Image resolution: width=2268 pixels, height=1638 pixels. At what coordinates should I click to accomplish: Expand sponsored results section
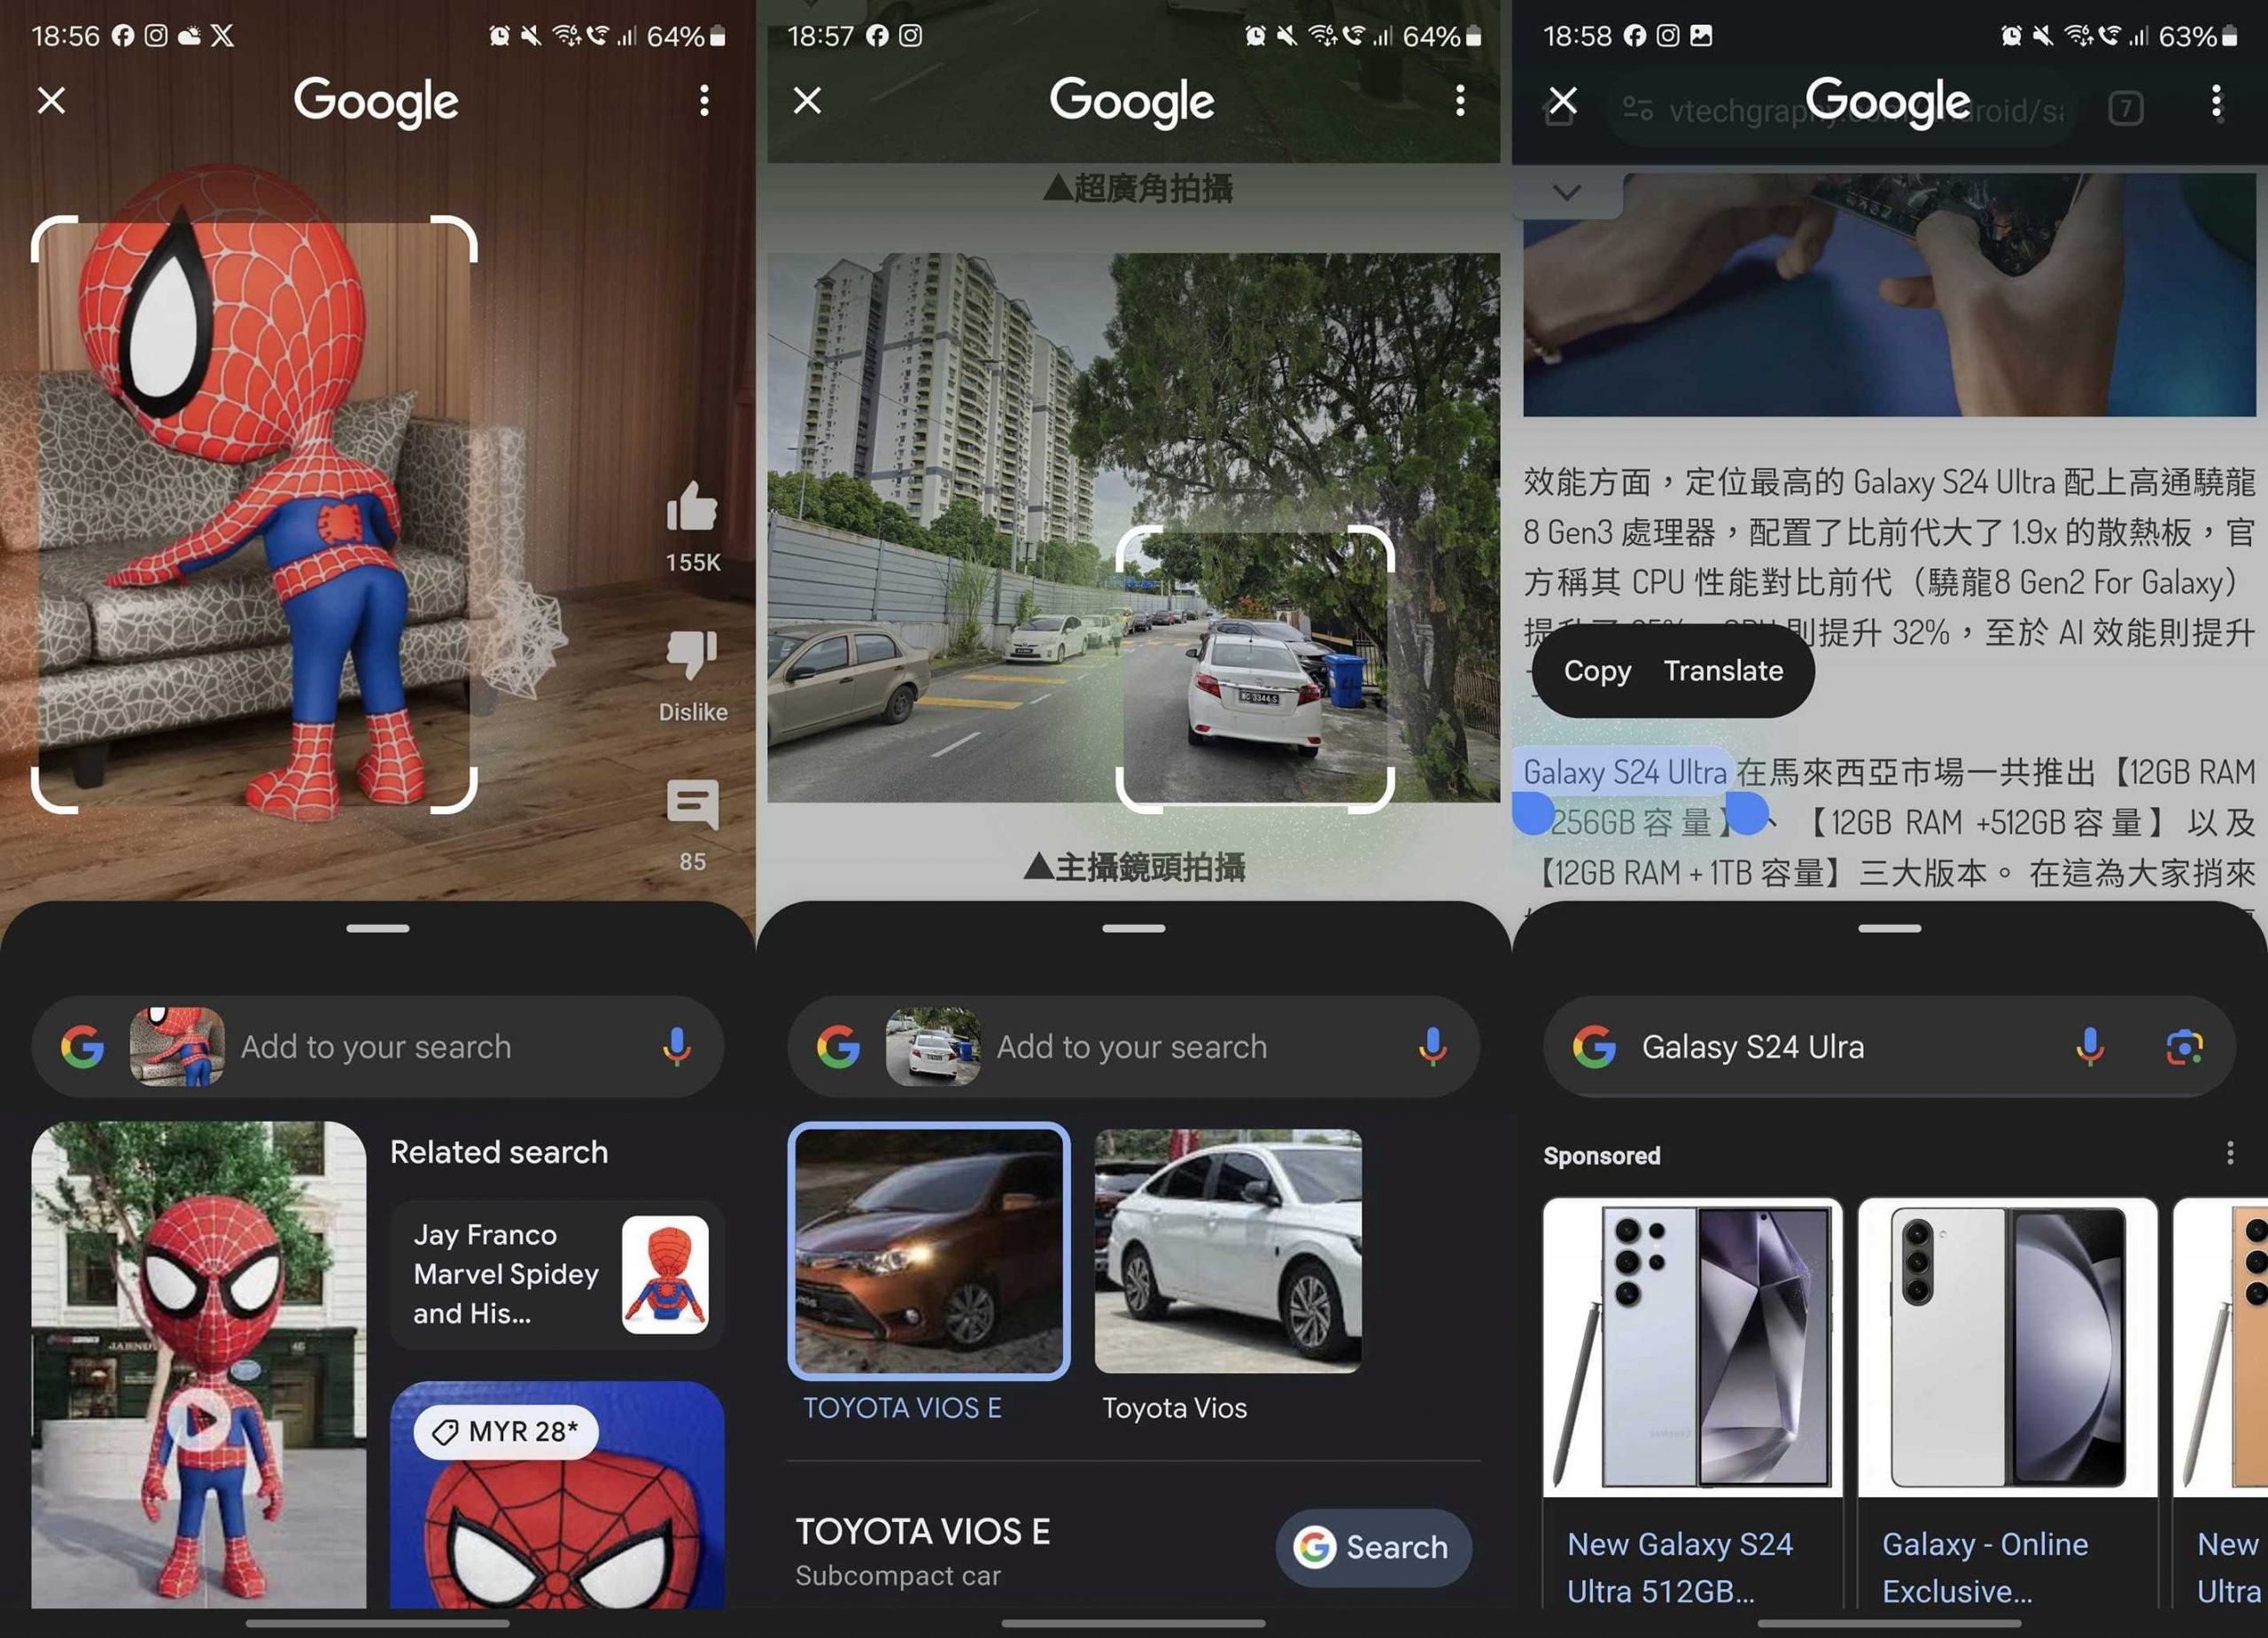coord(2224,1155)
